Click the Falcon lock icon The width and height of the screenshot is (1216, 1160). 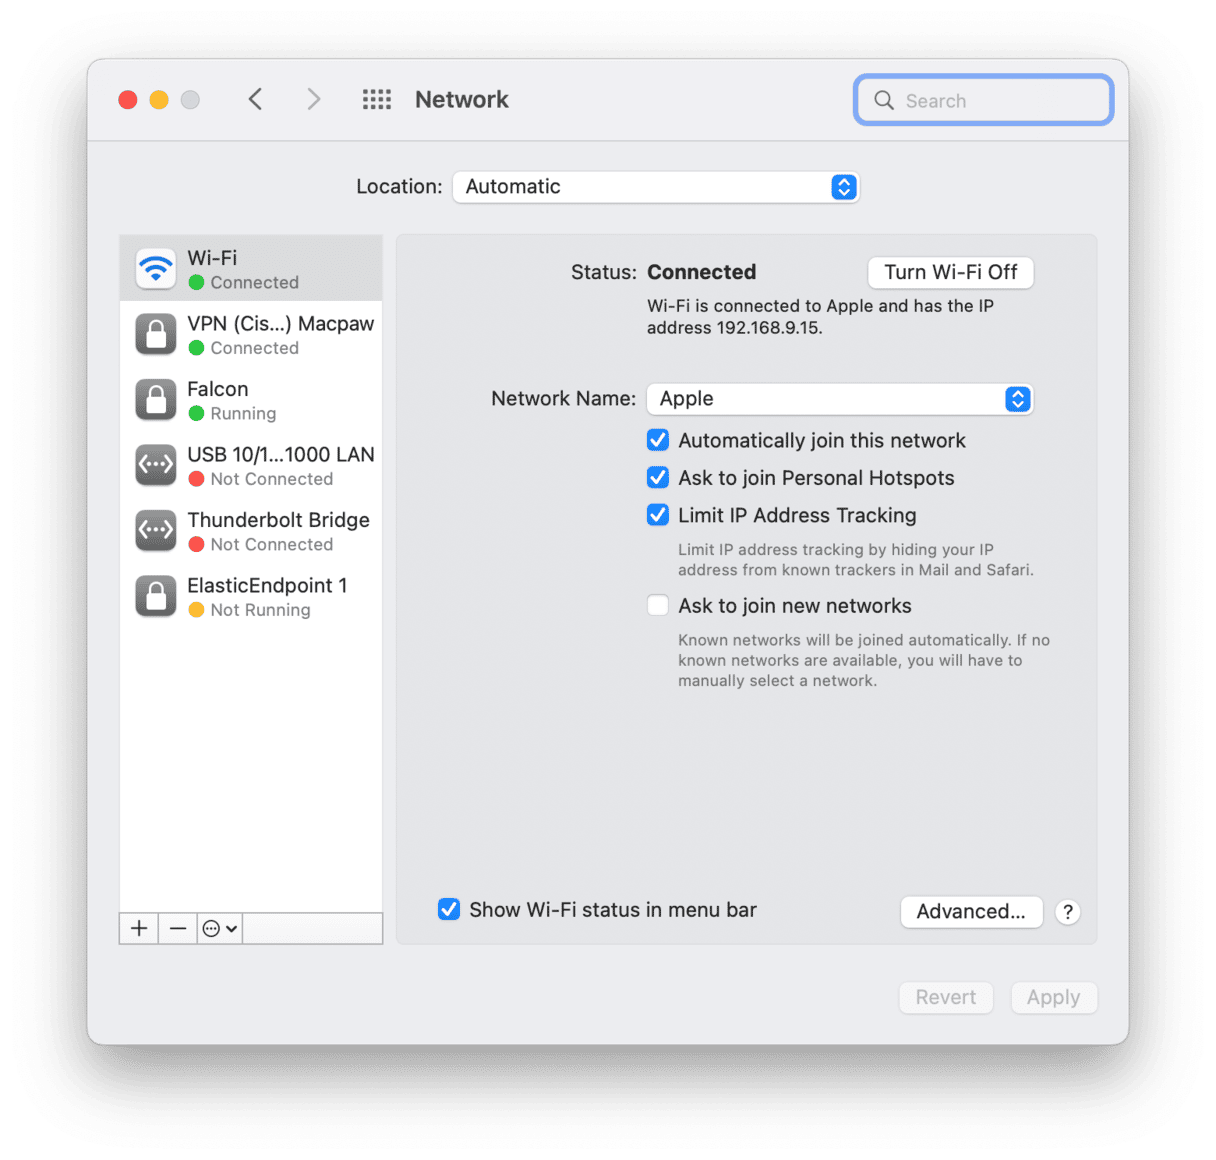point(156,399)
